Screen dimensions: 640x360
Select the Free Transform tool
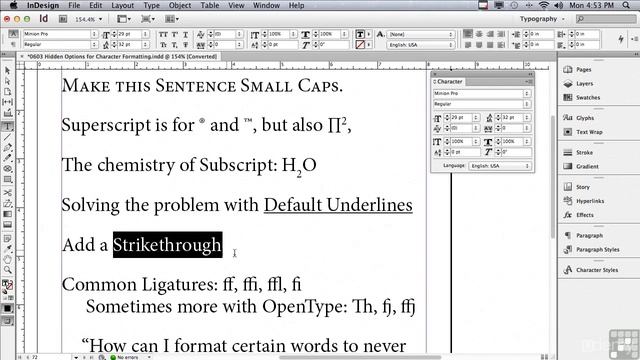[7, 203]
